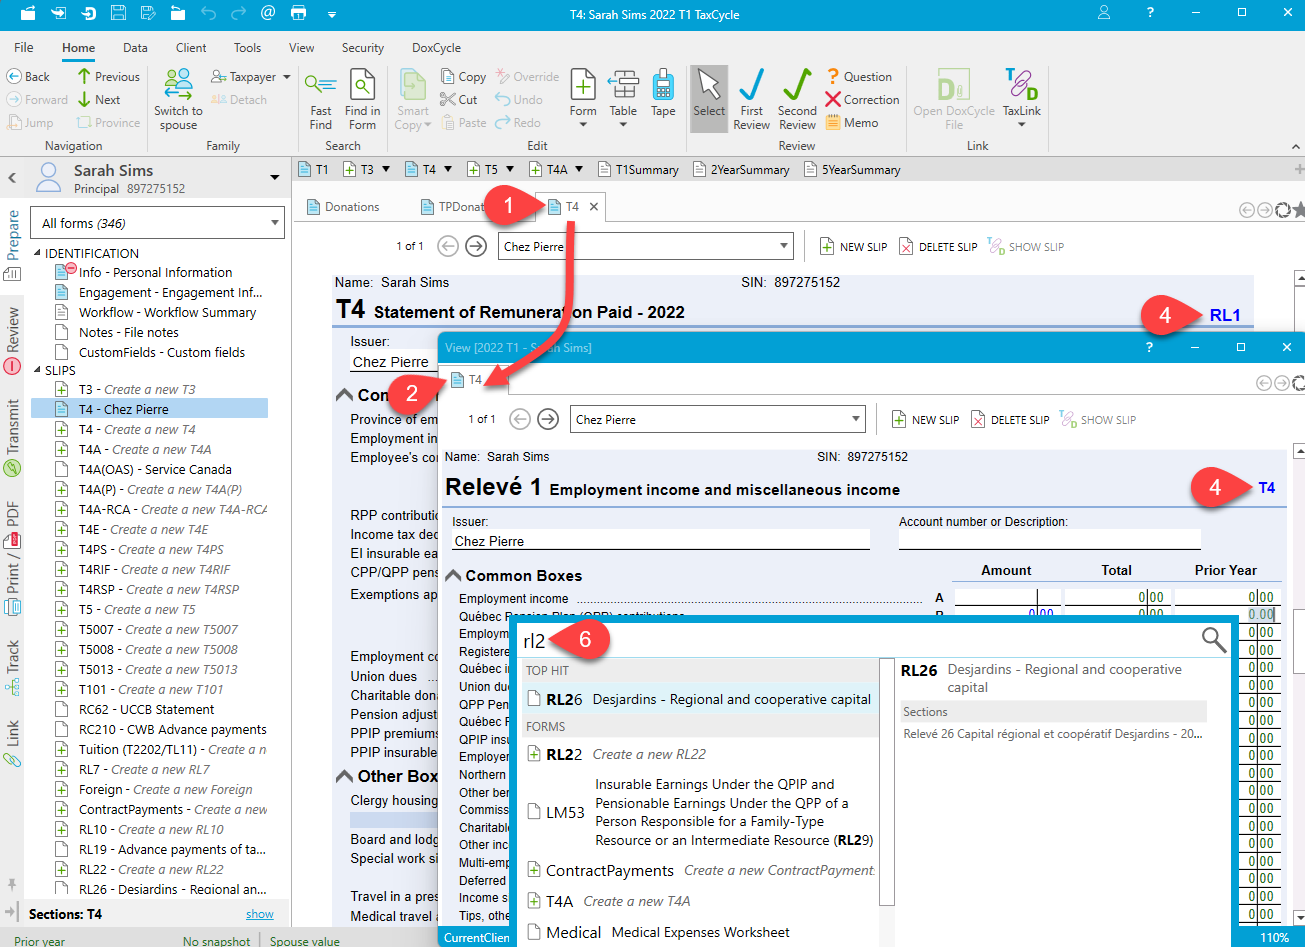Select T4 - Chez Pierre in tree

click(x=150, y=409)
